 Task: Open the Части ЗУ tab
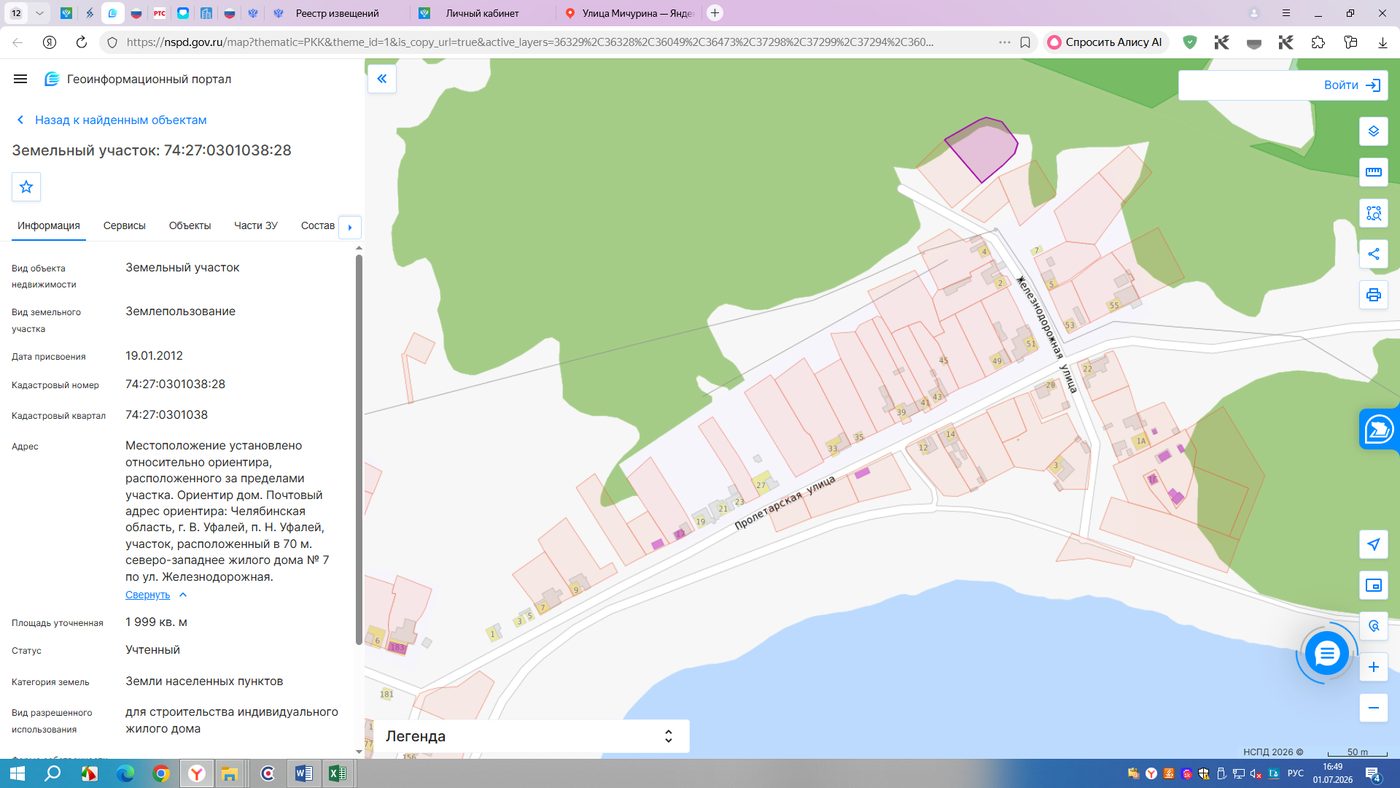tap(255, 226)
